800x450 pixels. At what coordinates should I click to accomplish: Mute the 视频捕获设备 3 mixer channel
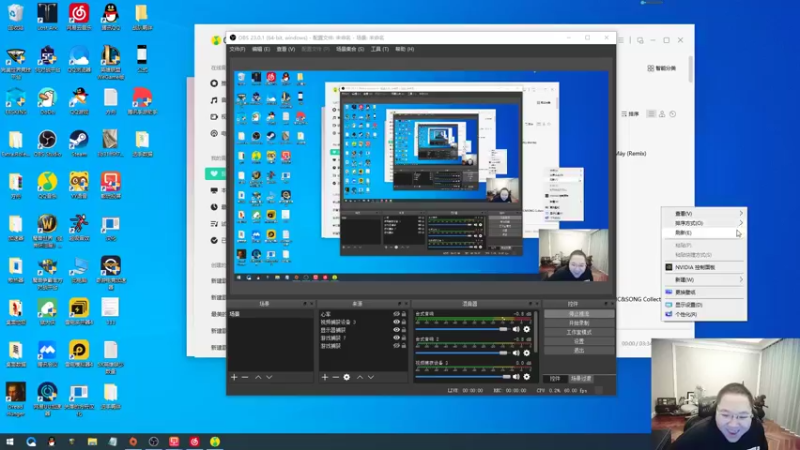516,377
